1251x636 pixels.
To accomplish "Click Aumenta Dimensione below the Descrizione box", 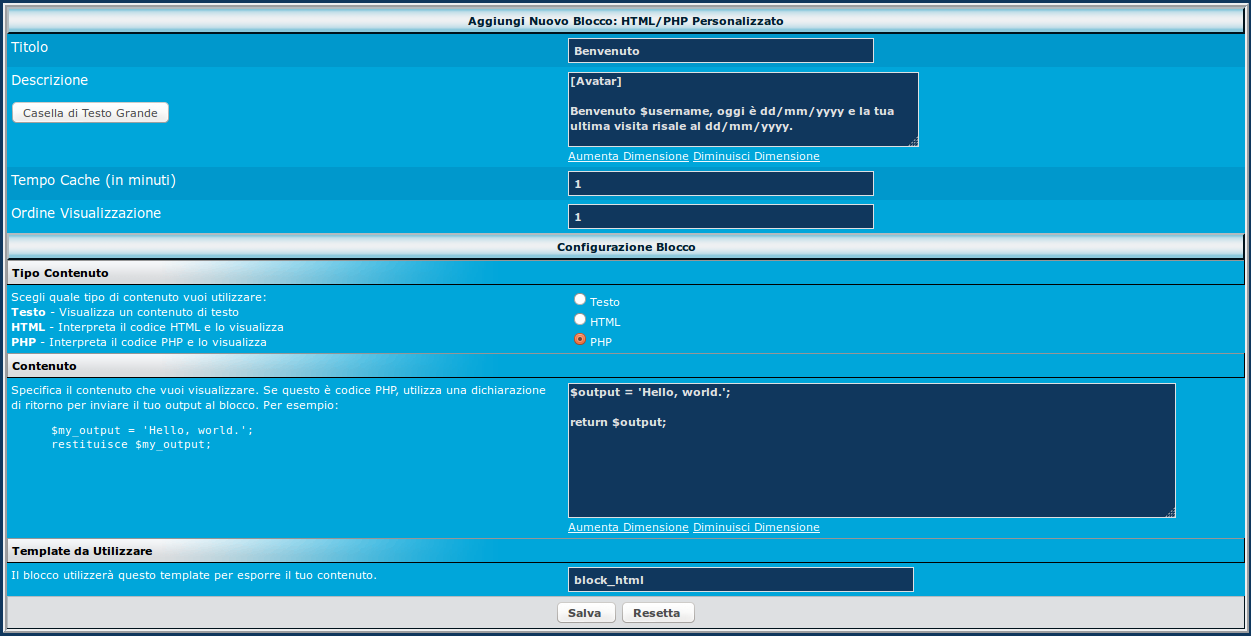I will tap(628, 157).
